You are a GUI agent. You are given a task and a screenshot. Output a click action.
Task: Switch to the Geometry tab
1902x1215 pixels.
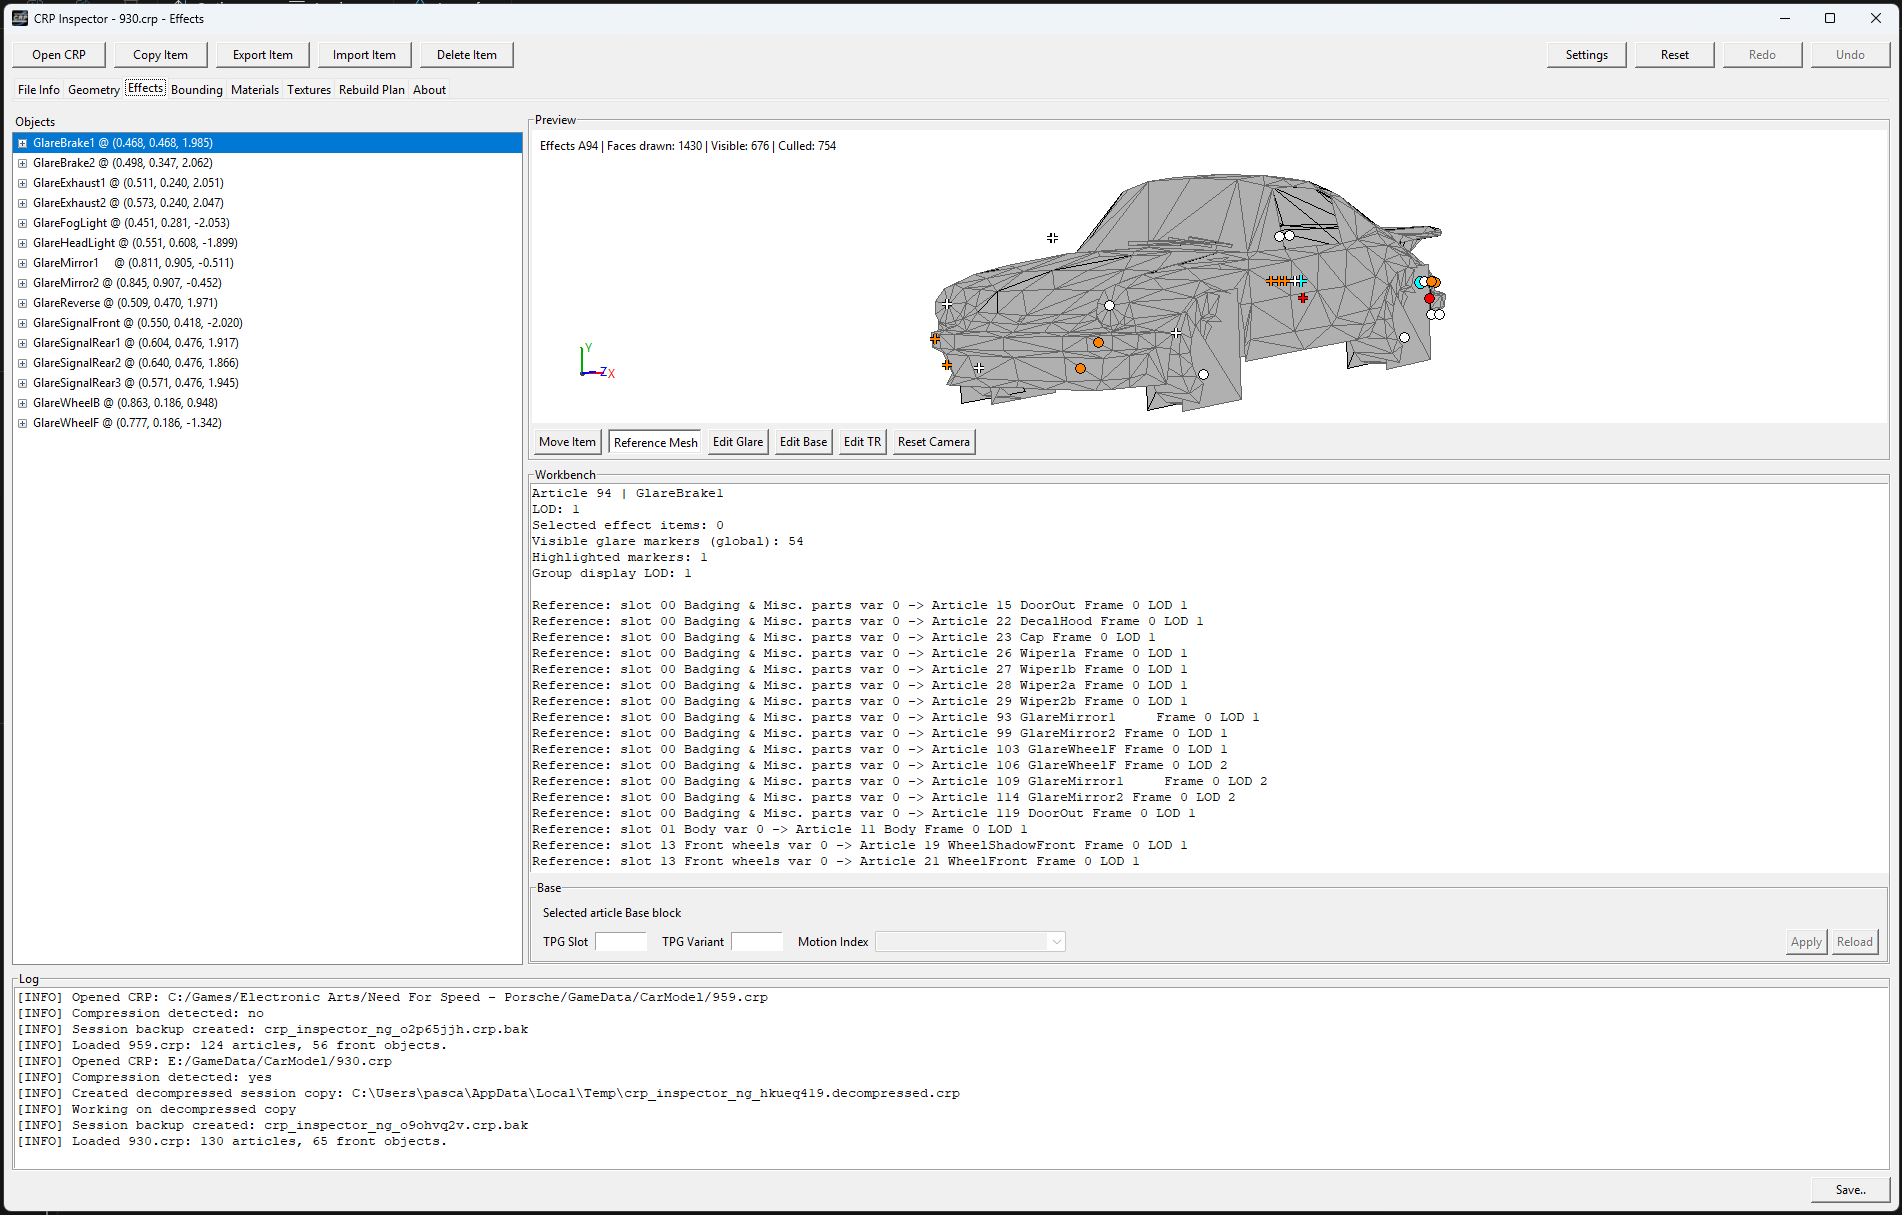tap(93, 90)
